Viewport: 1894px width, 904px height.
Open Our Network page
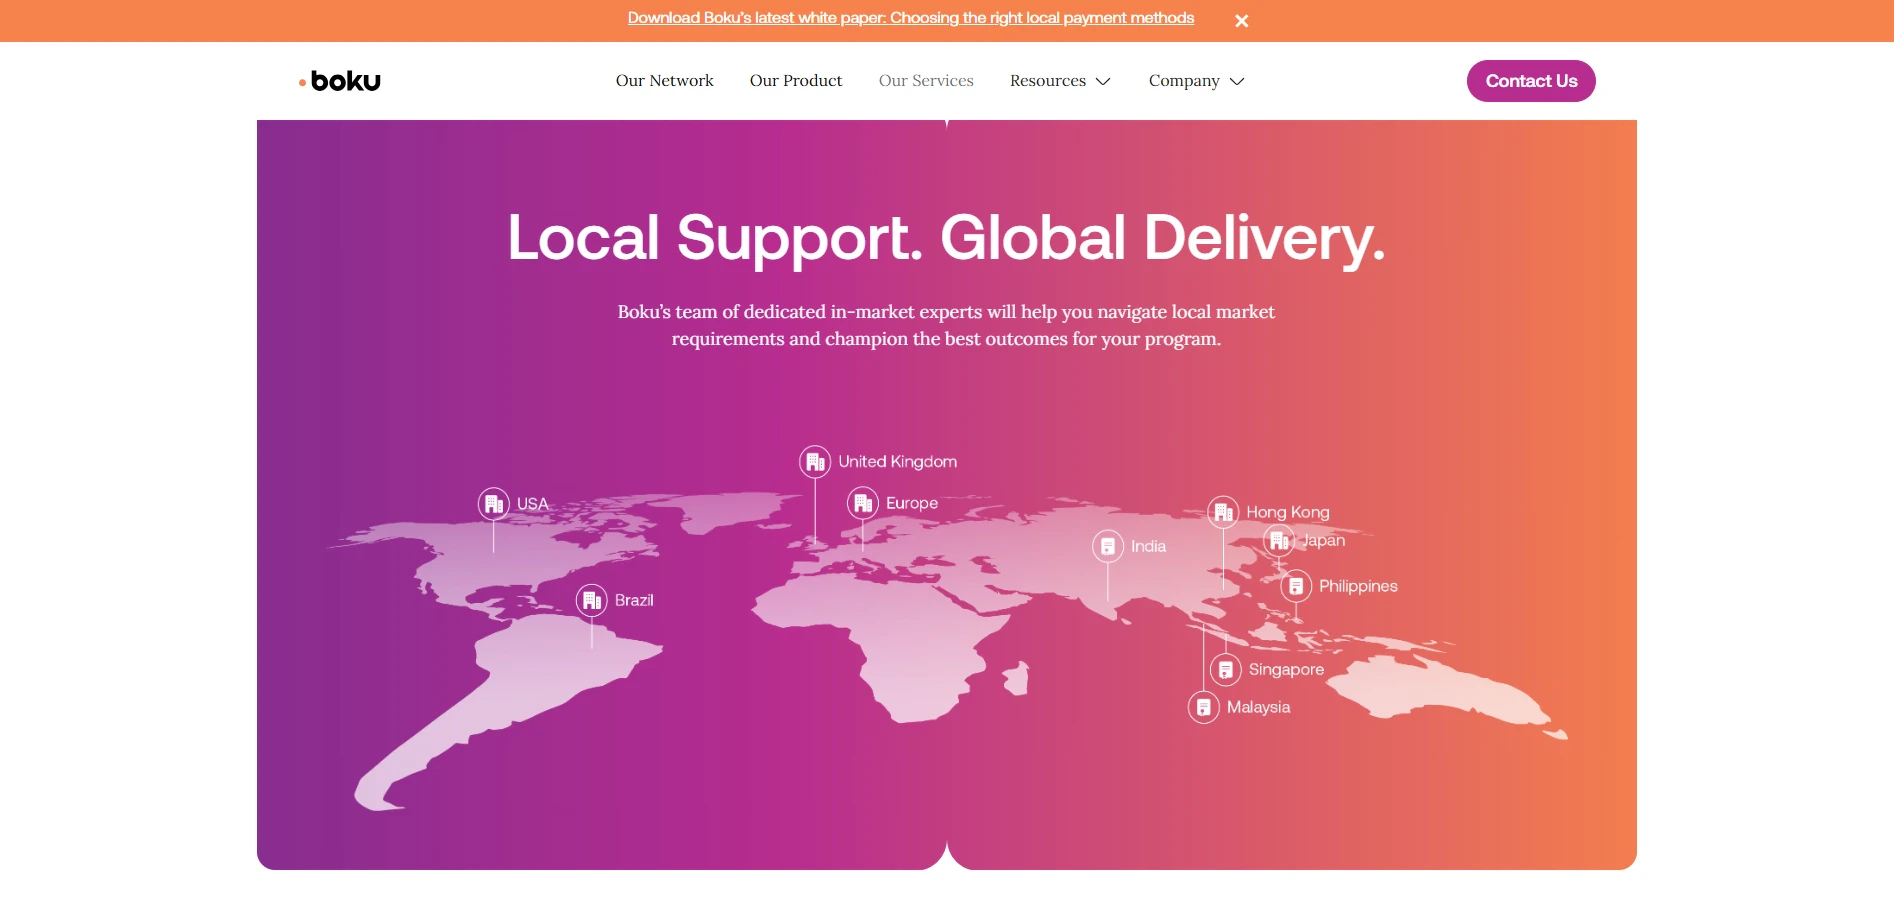[x=665, y=81]
